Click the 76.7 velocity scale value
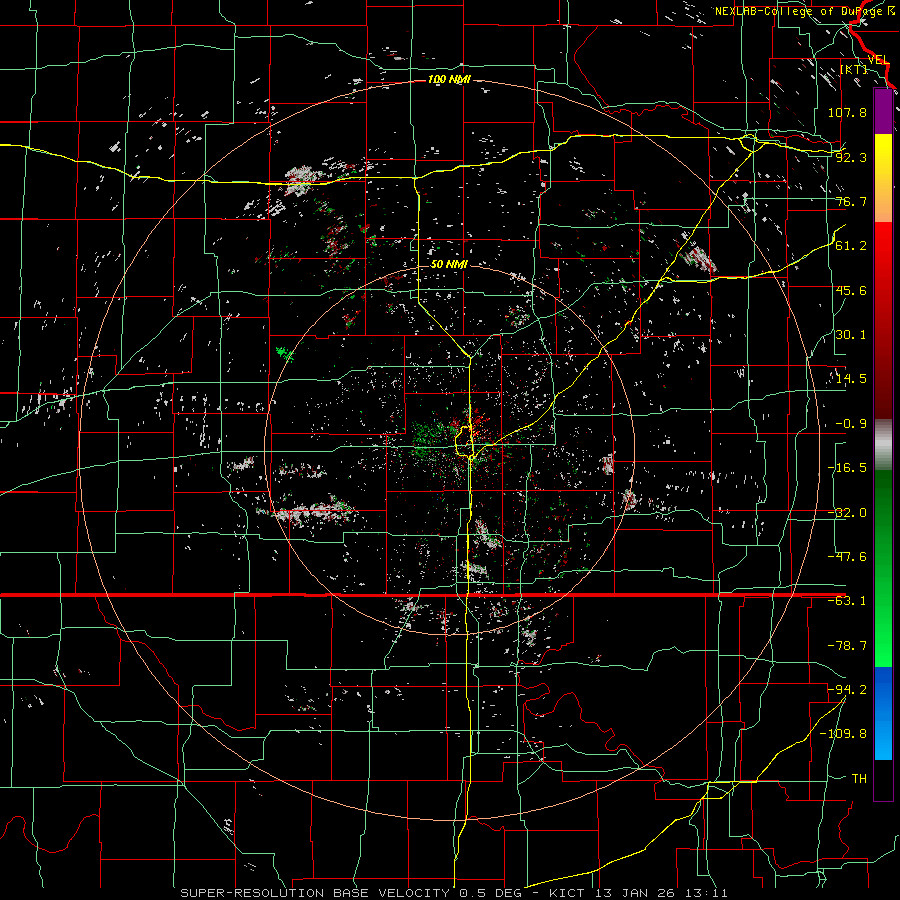 (851, 201)
